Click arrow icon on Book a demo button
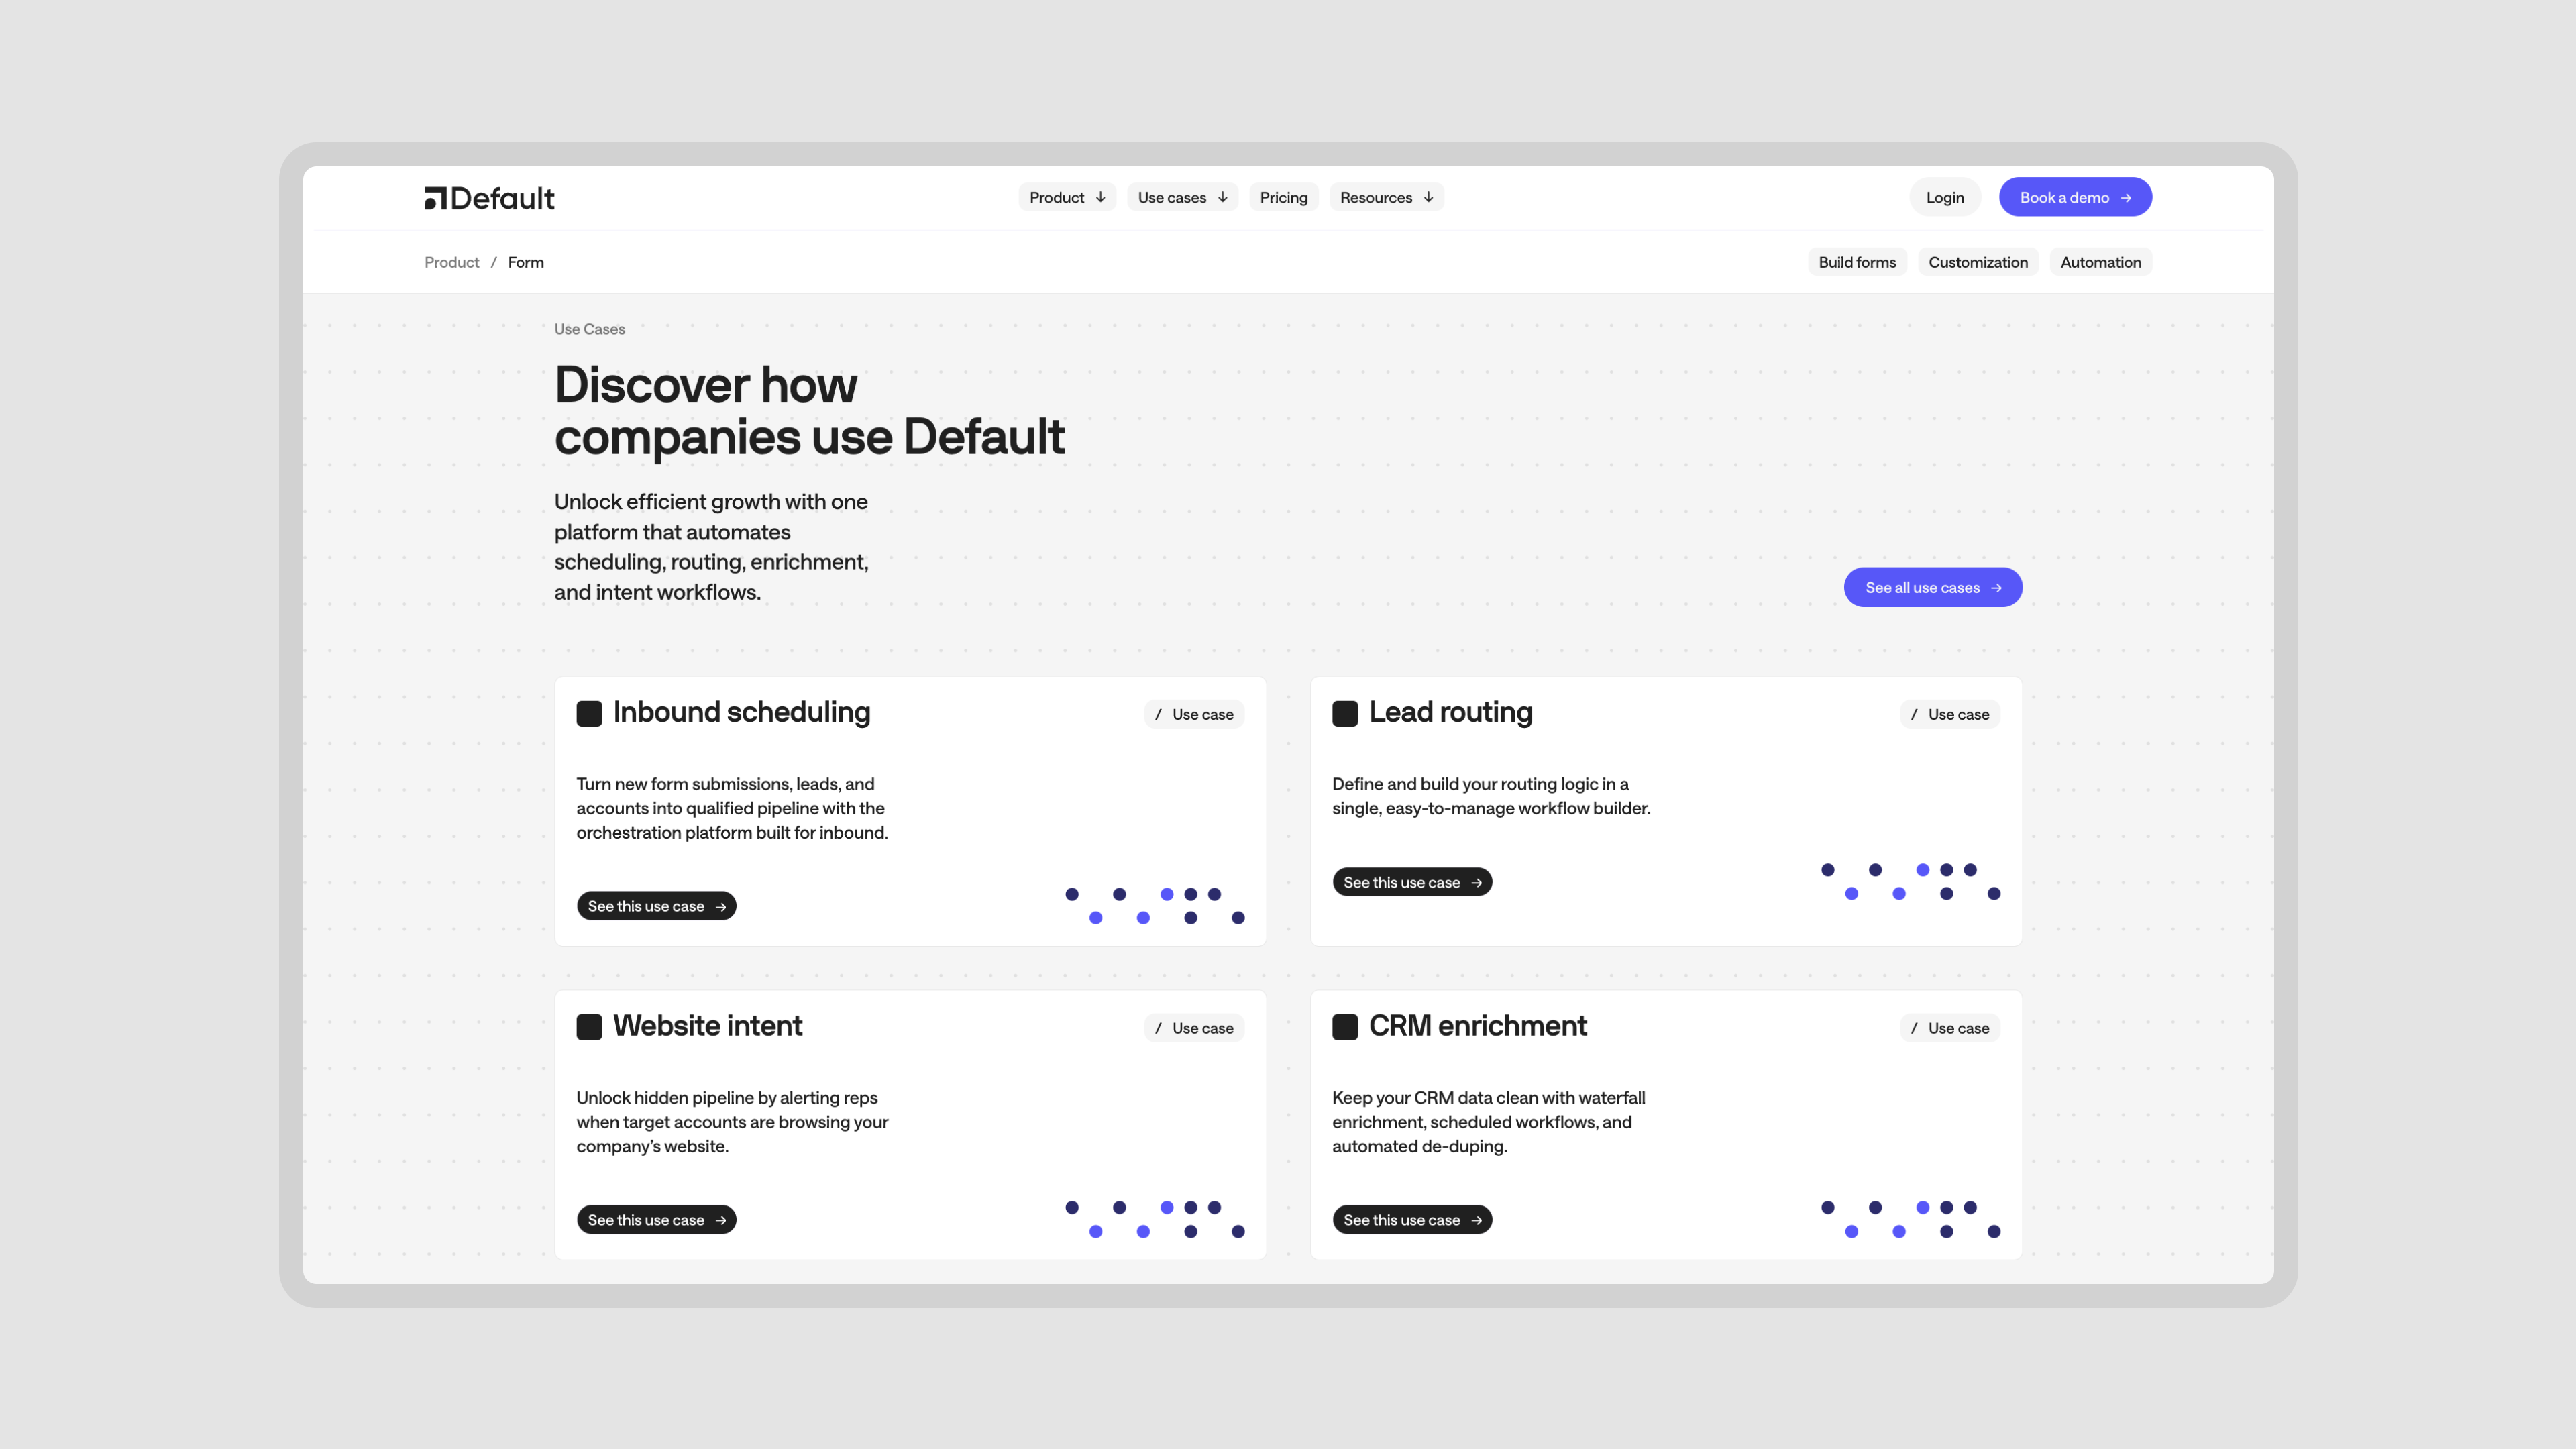 [x=2126, y=198]
